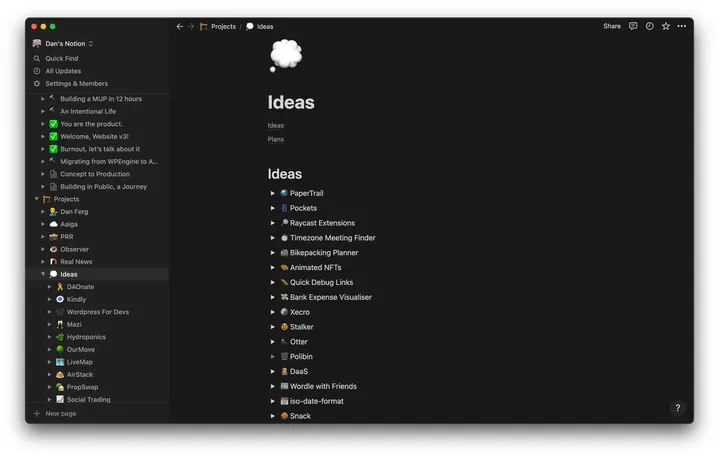
Task: Expand the Stalker toggle
Action: 272,327
